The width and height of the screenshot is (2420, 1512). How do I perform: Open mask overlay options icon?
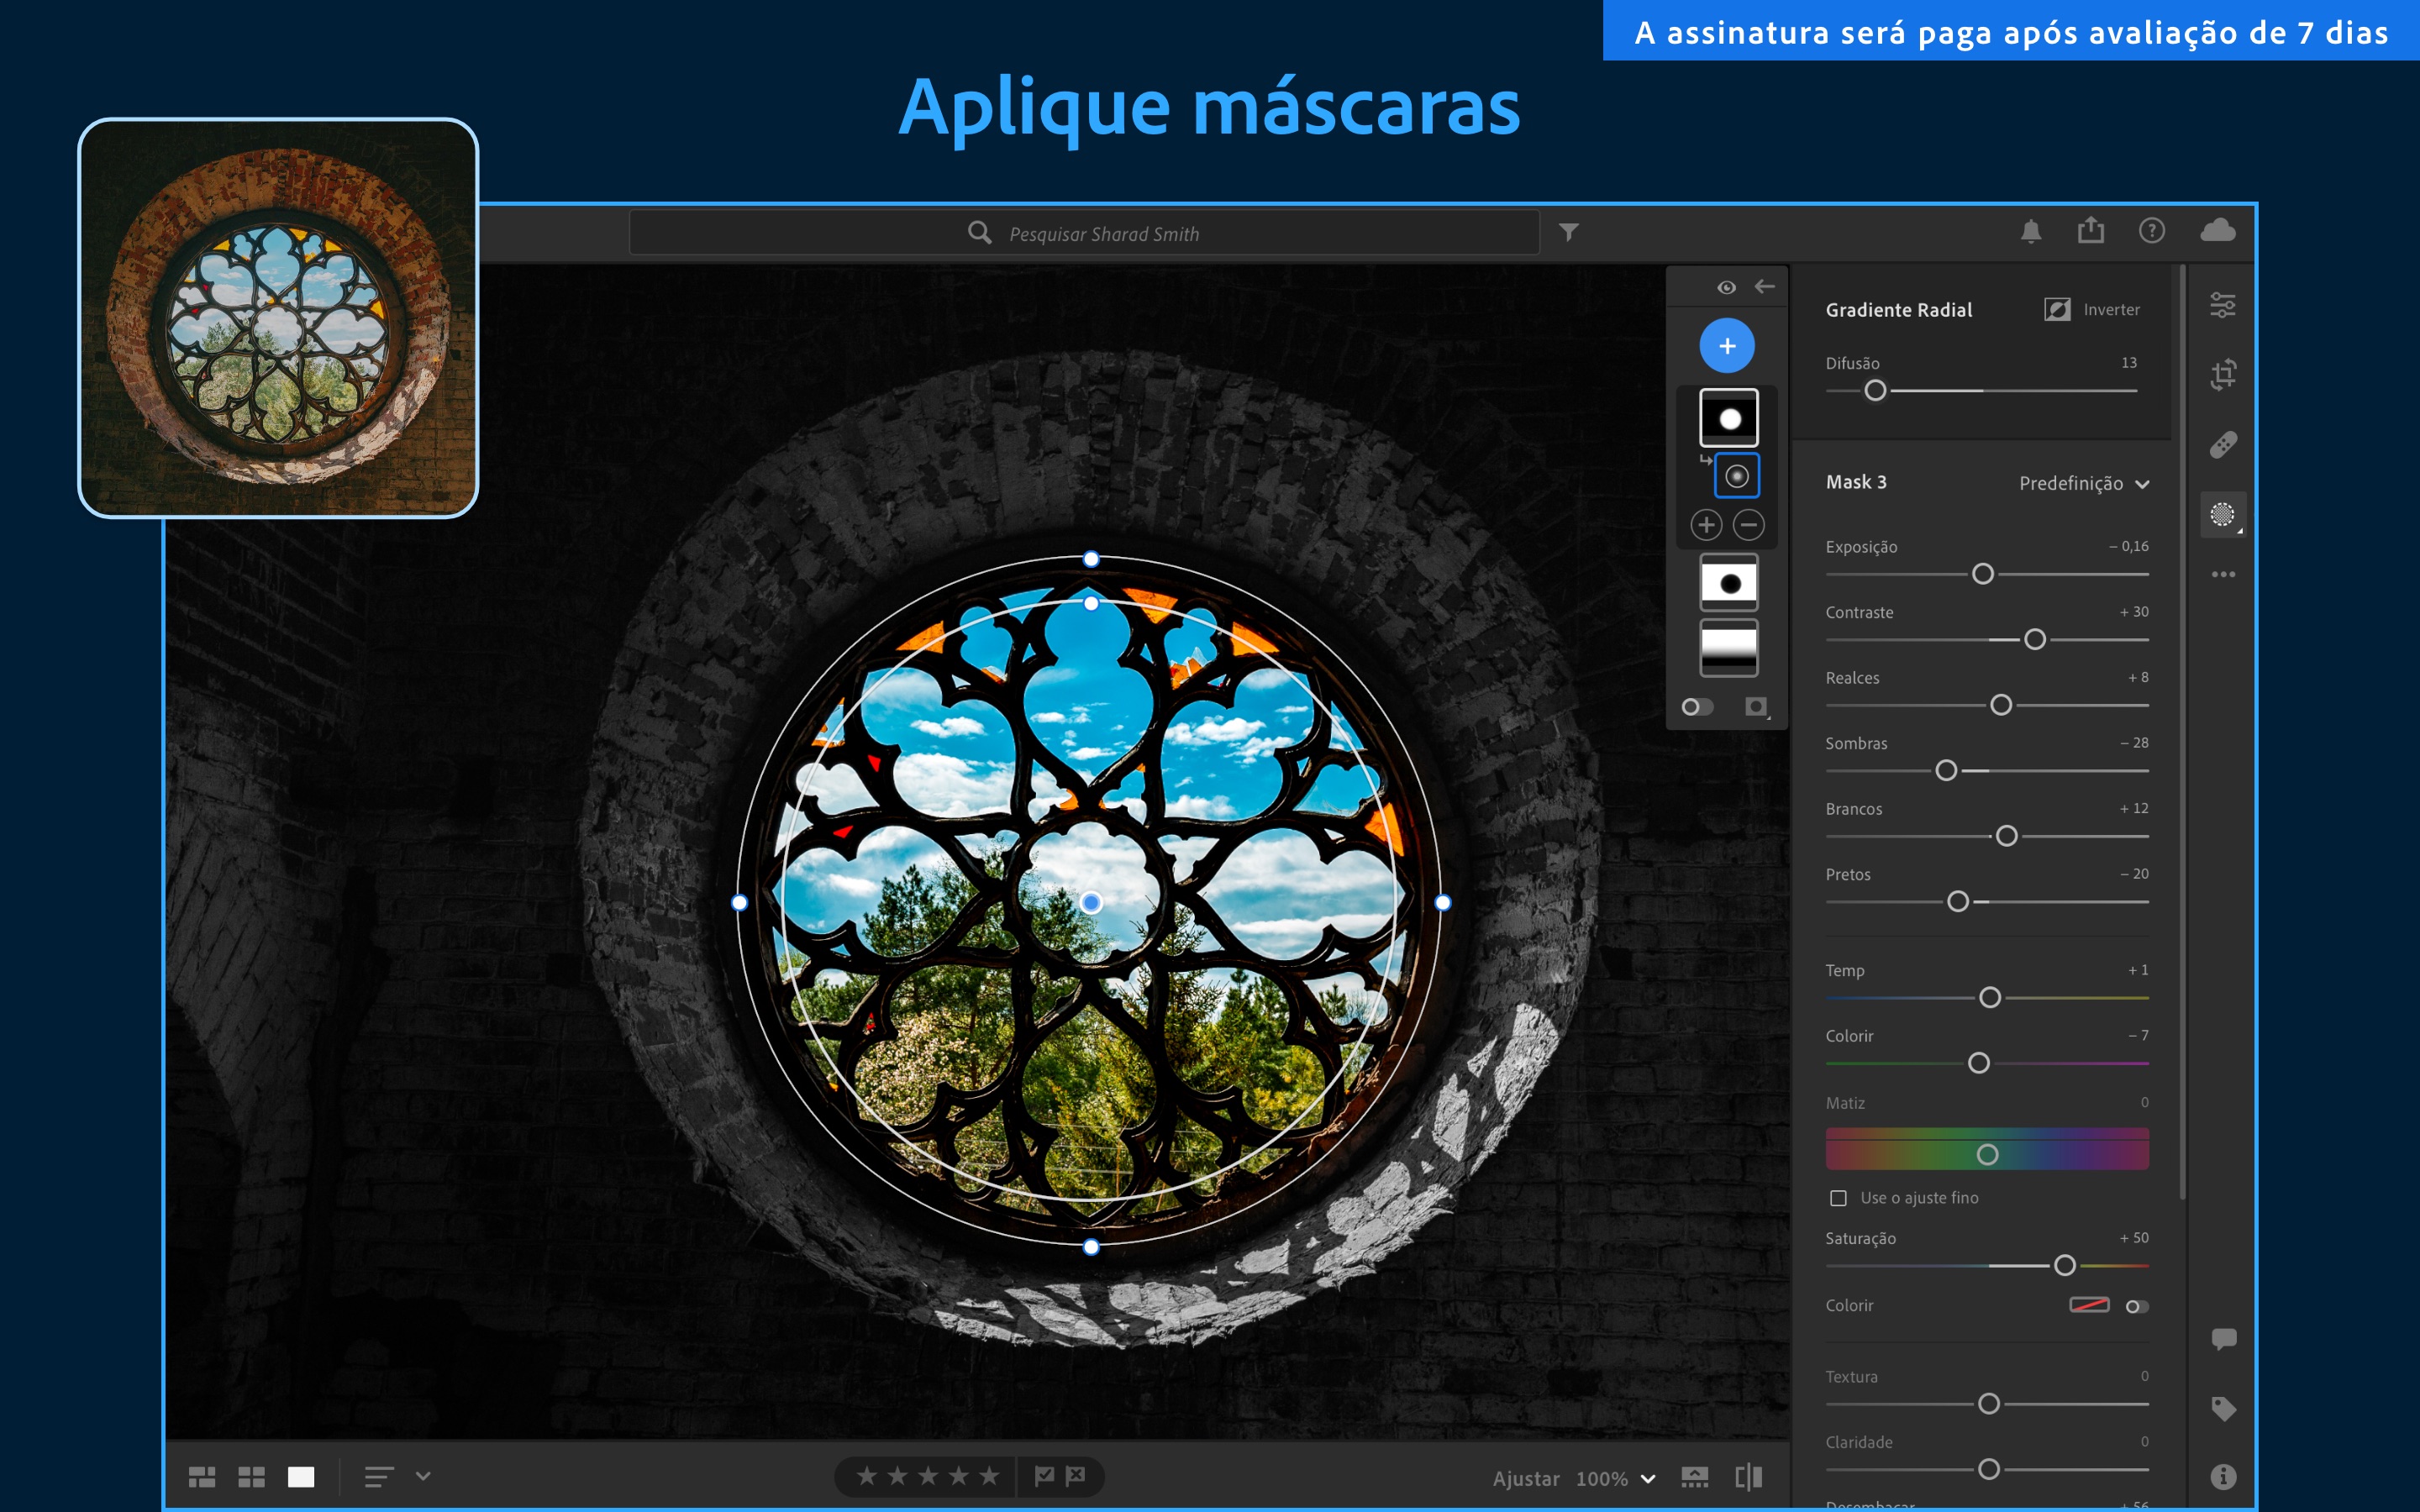[x=1756, y=707]
